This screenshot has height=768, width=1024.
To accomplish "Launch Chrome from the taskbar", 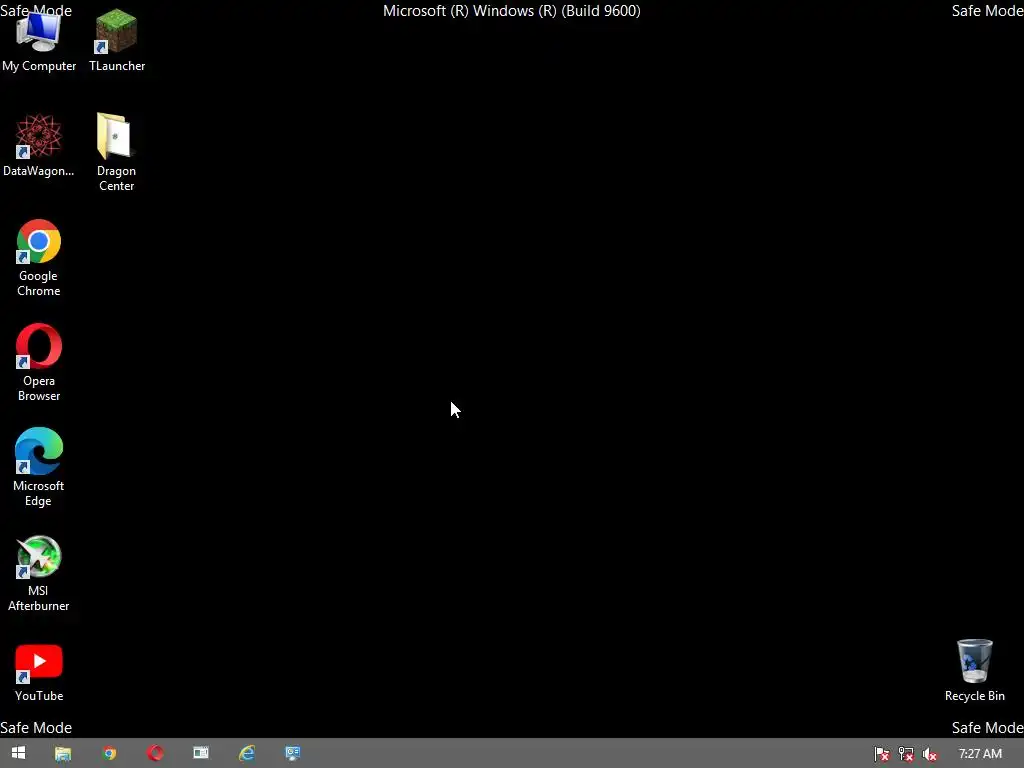I will (x=109, y=754).
